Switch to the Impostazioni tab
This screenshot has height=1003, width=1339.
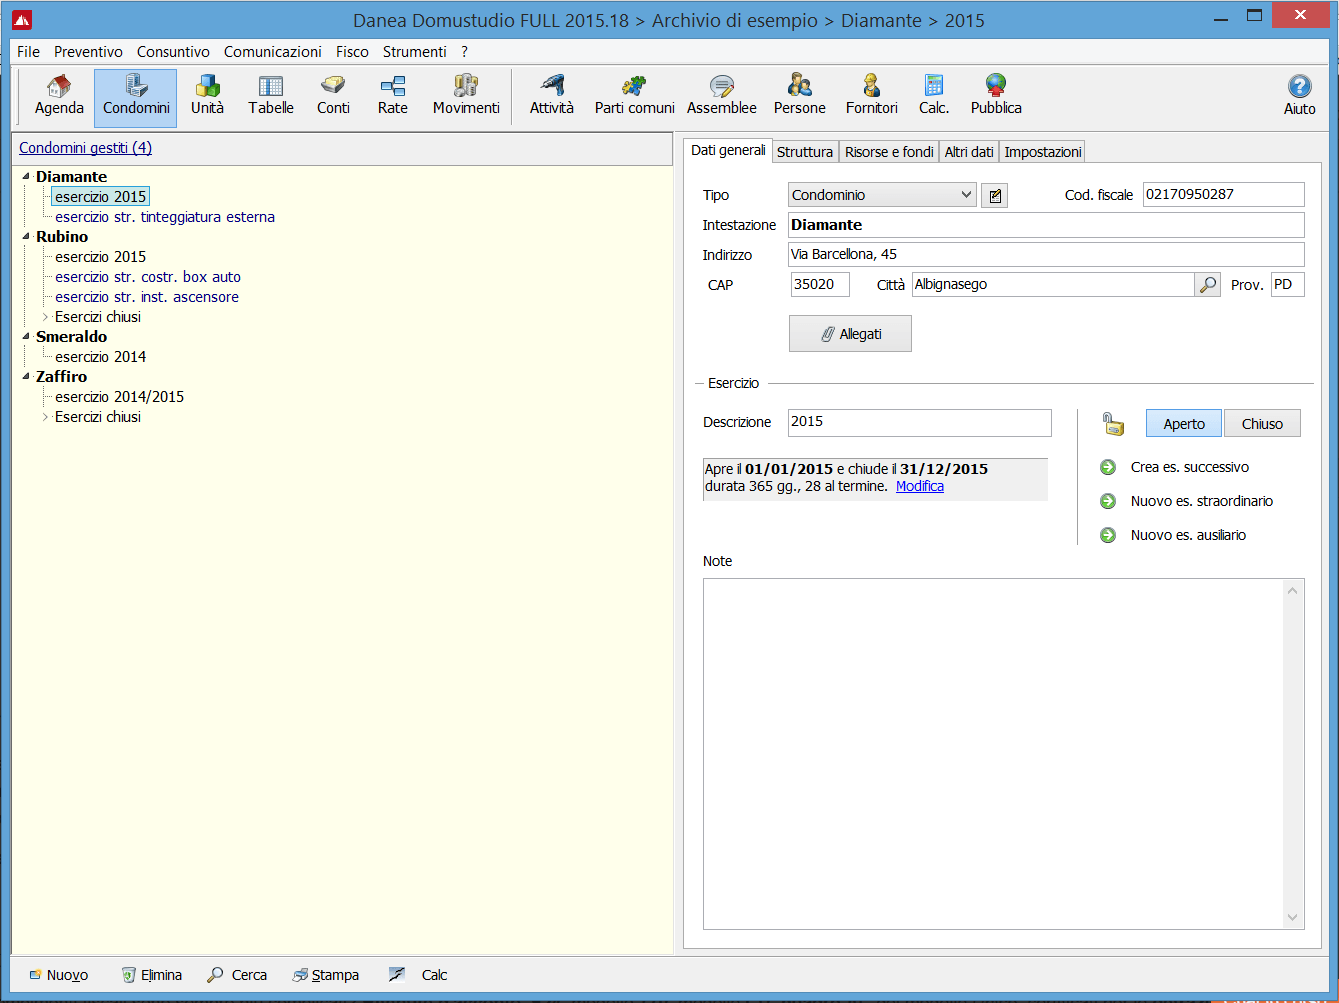pyautogui.click(x=1043, y=152)
